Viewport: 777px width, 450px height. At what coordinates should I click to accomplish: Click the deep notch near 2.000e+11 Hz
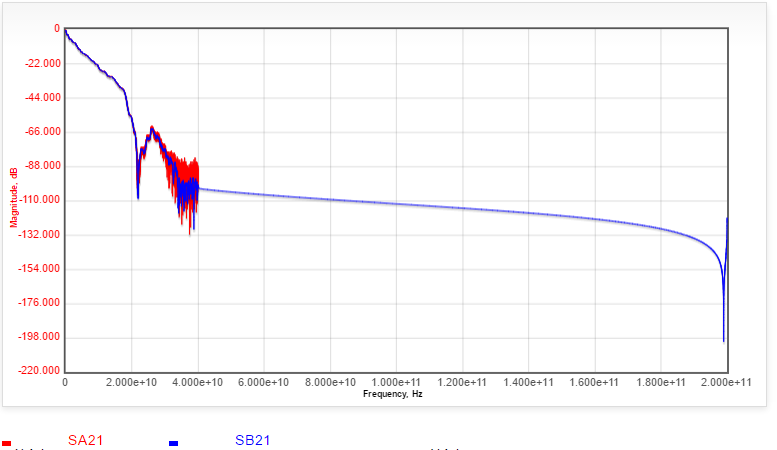click(723, 338)
